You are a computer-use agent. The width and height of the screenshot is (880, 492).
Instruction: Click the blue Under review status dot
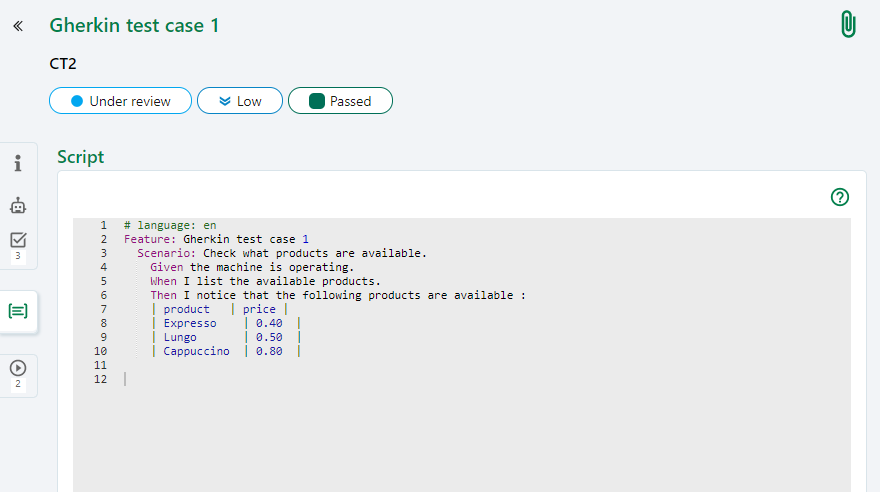coord(77,101)
